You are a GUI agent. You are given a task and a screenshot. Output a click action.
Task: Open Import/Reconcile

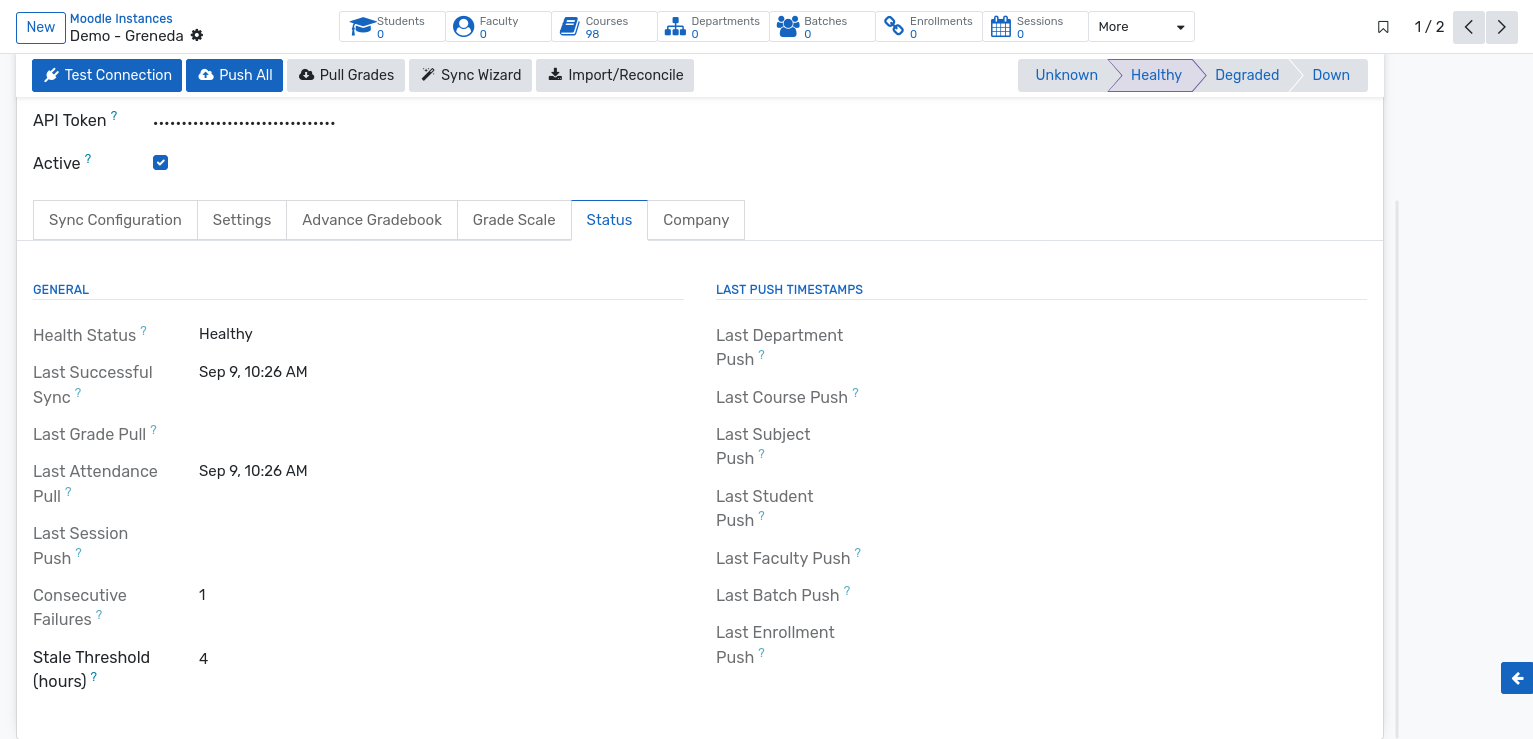pos(615,75)
